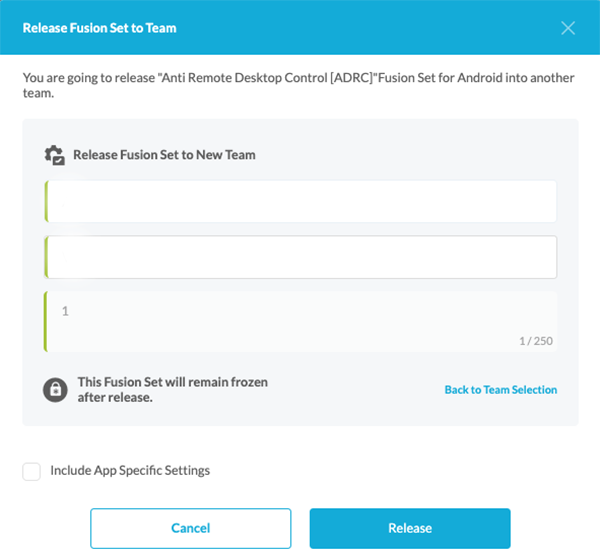Click the green accent bar on first field
The height and width of the screenshot is (559, 600).
click(x=46, y=201)
